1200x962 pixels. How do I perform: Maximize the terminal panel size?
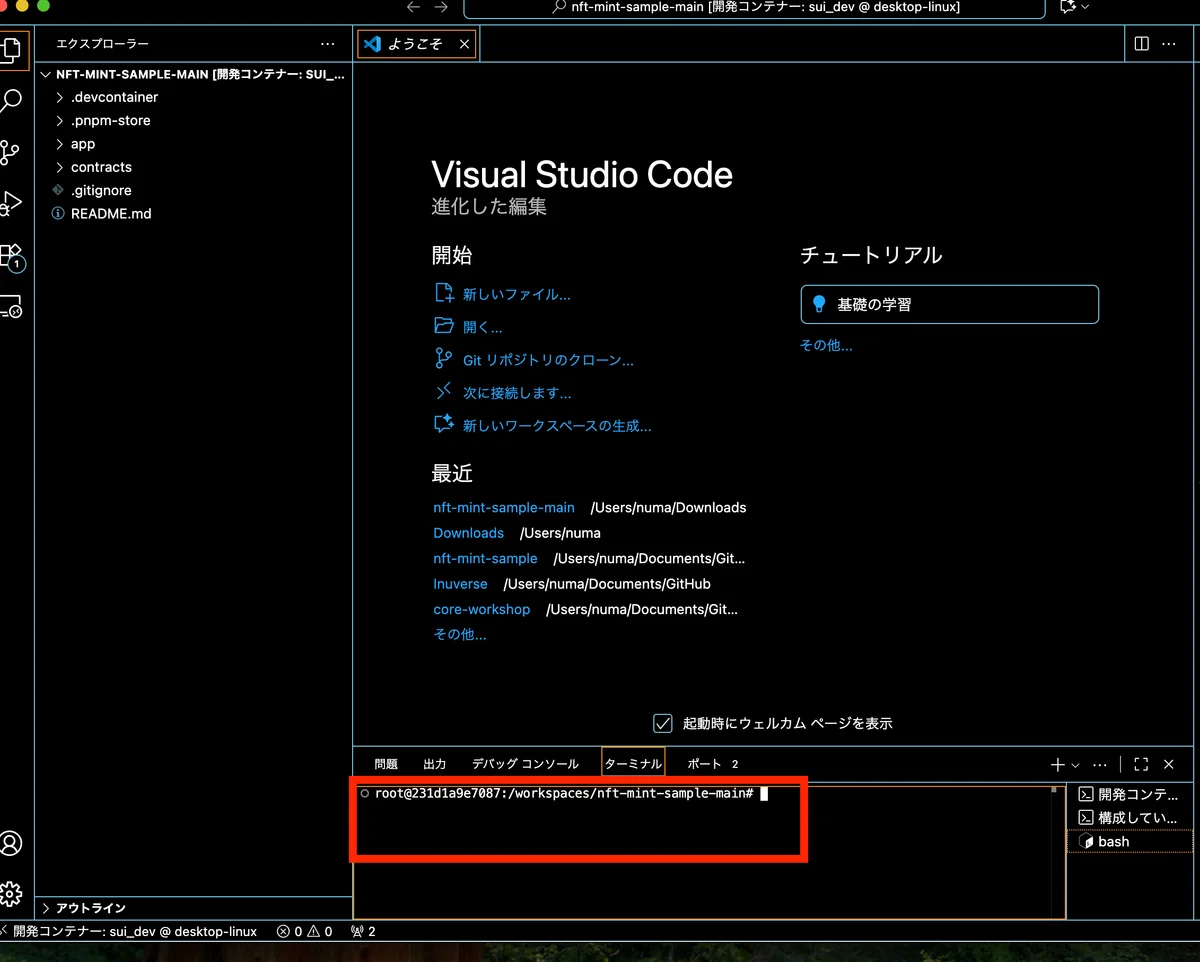pos(1141,764)
